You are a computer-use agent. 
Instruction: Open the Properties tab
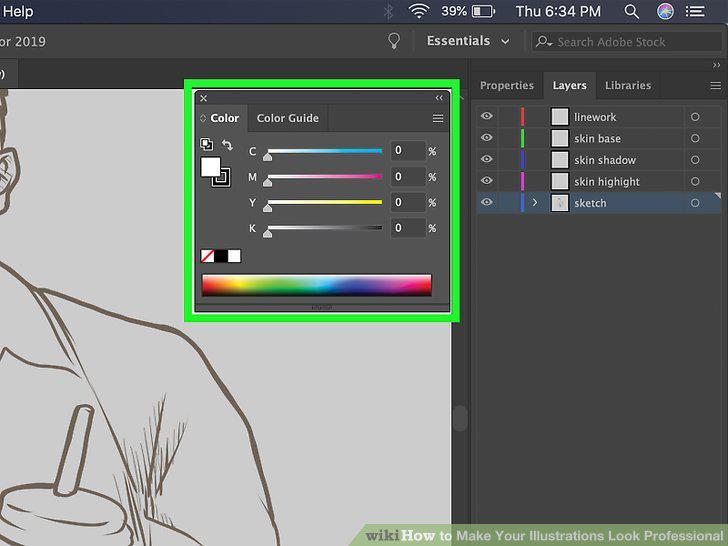click(507, 86)
